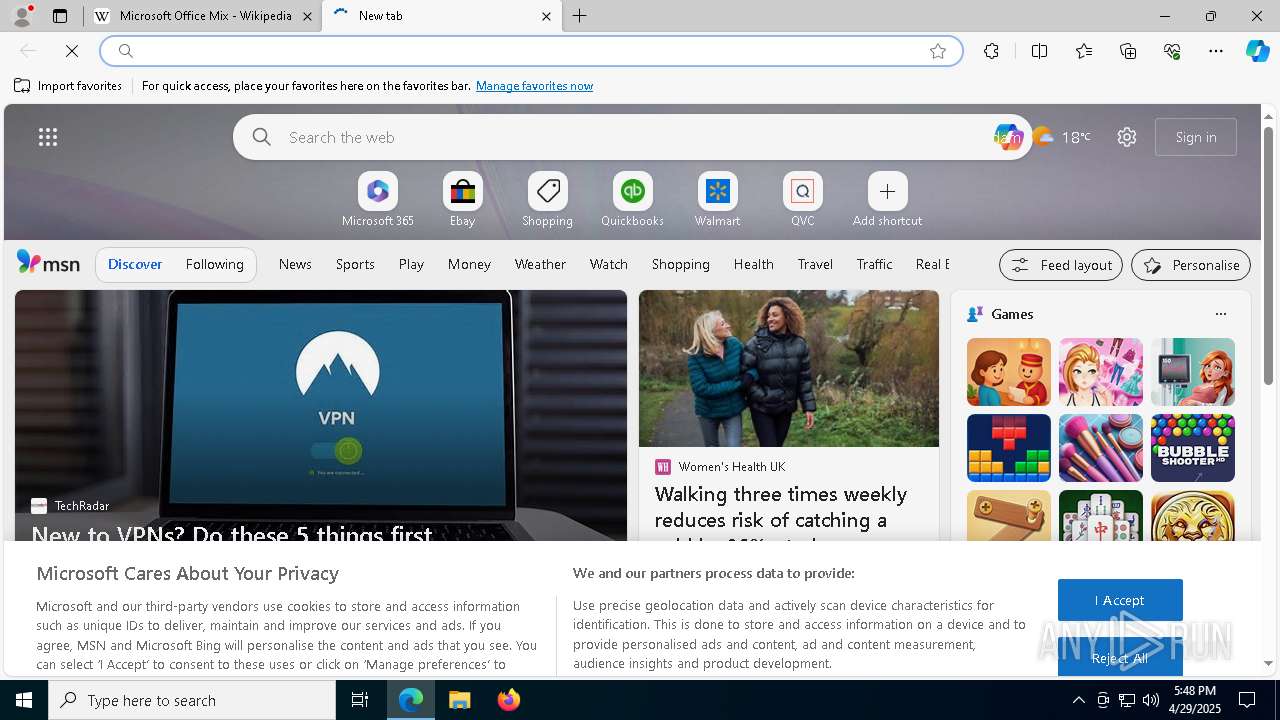Open Copilot icon in search box
Viewport: 1280px width, 720px height.
click(x=1007, y=137)
